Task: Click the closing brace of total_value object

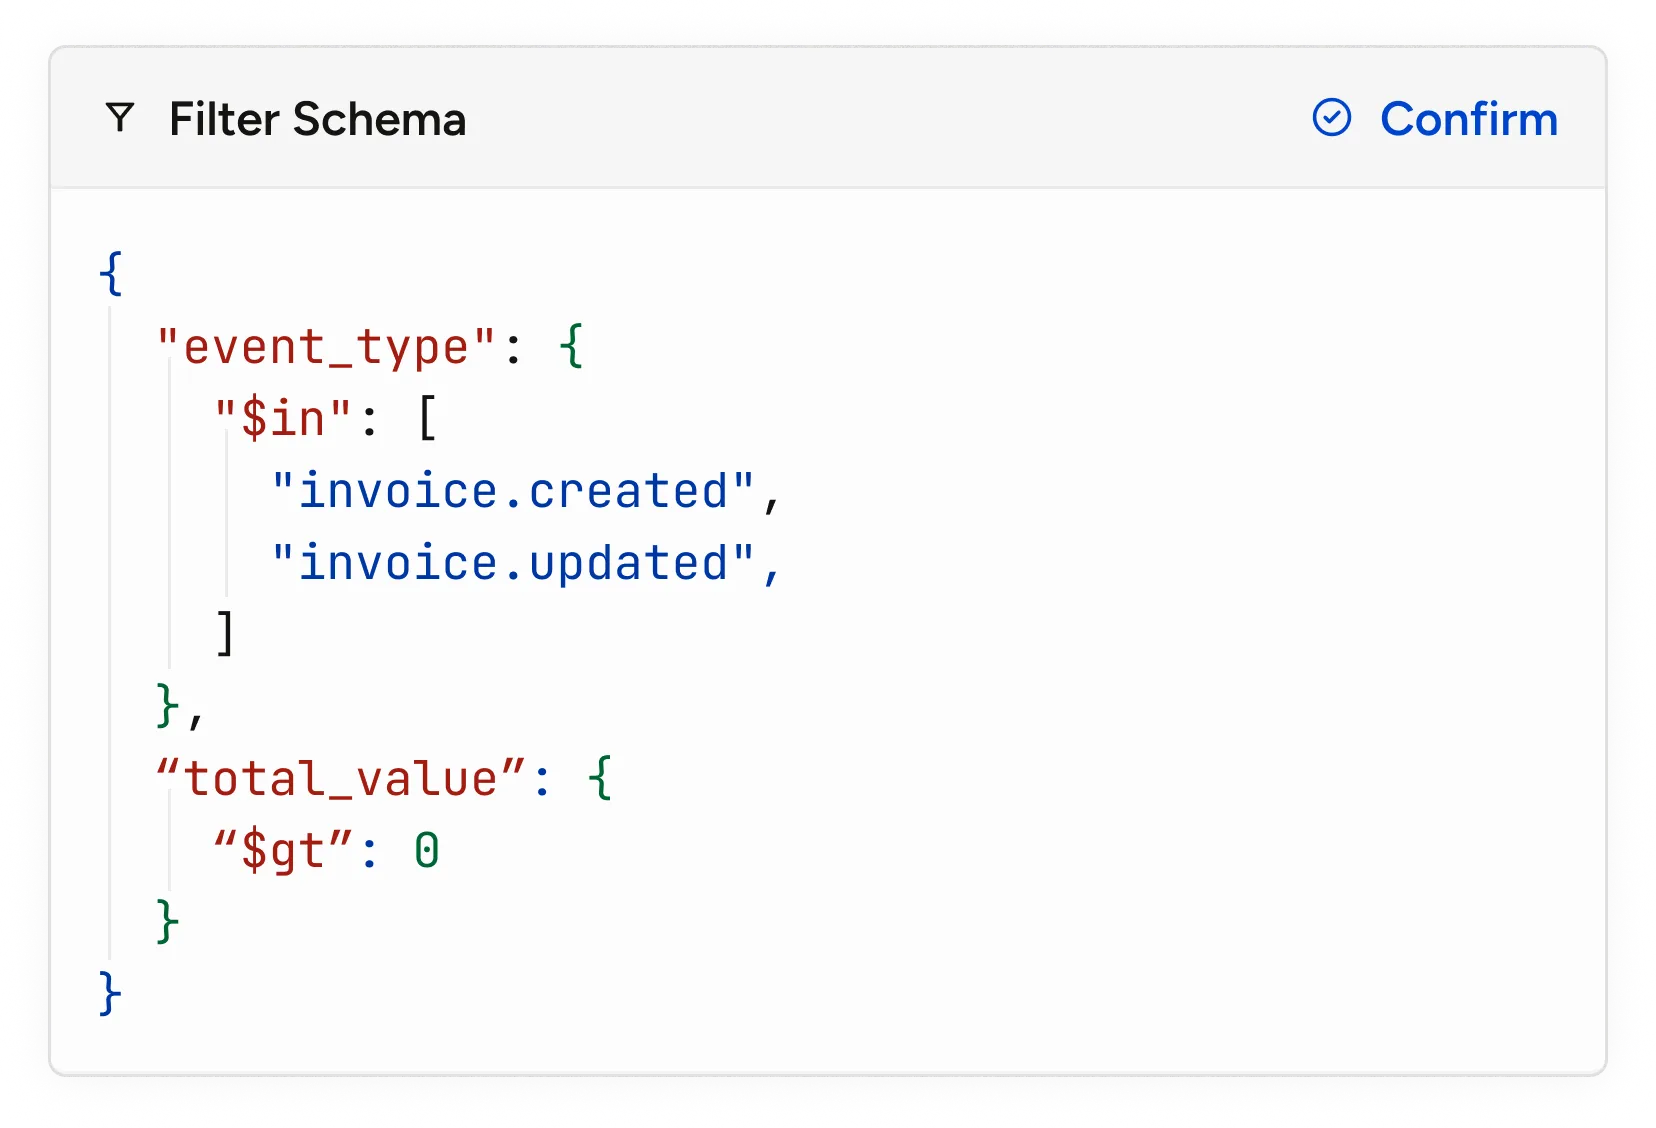Action: (x=168, y=921)
